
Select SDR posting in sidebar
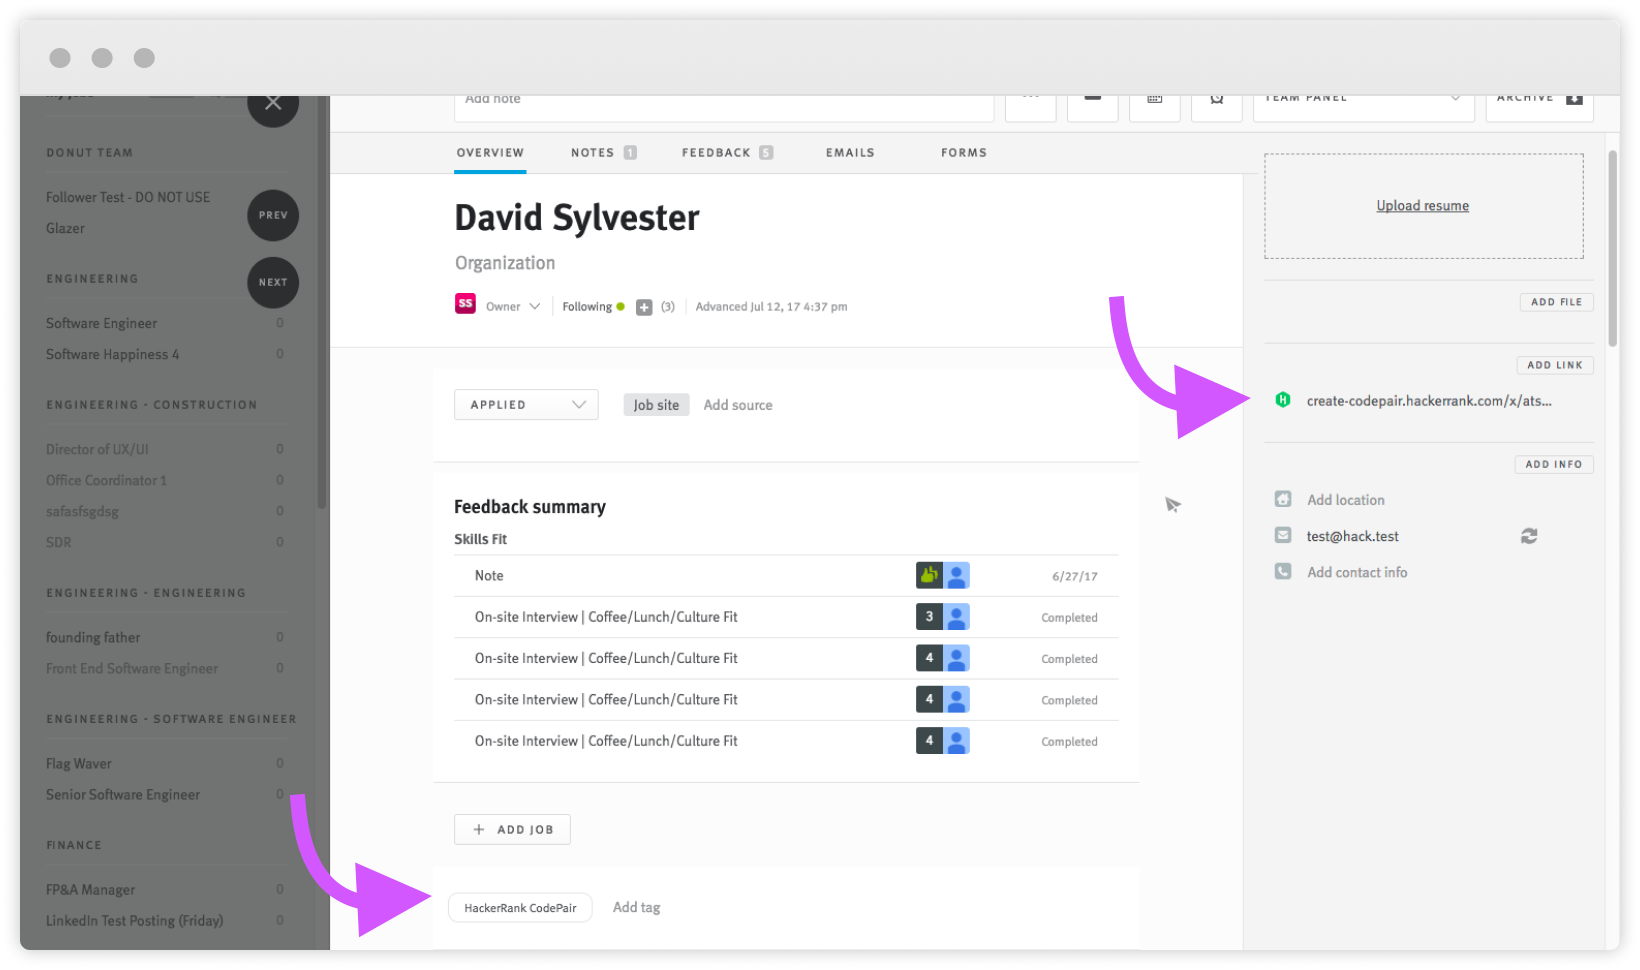[x=58, y=543]
